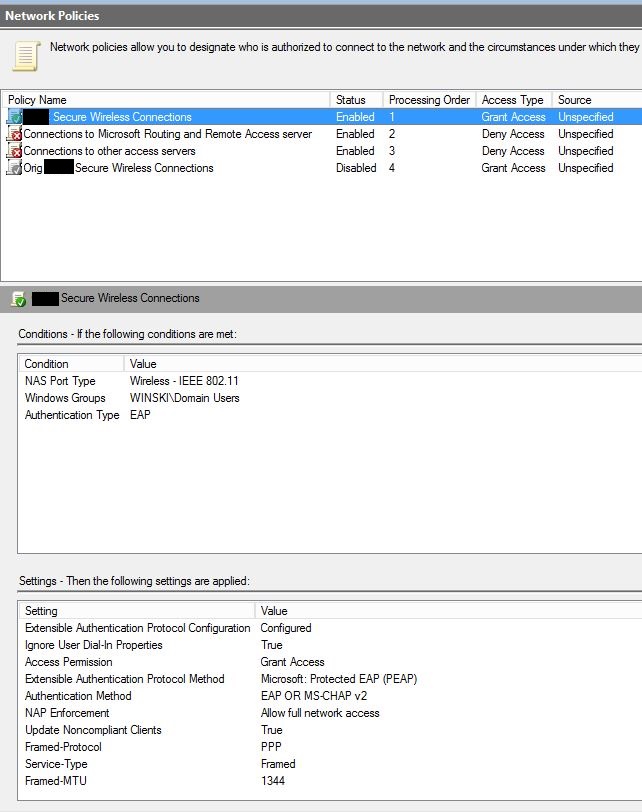Click the Configured value

286,628
